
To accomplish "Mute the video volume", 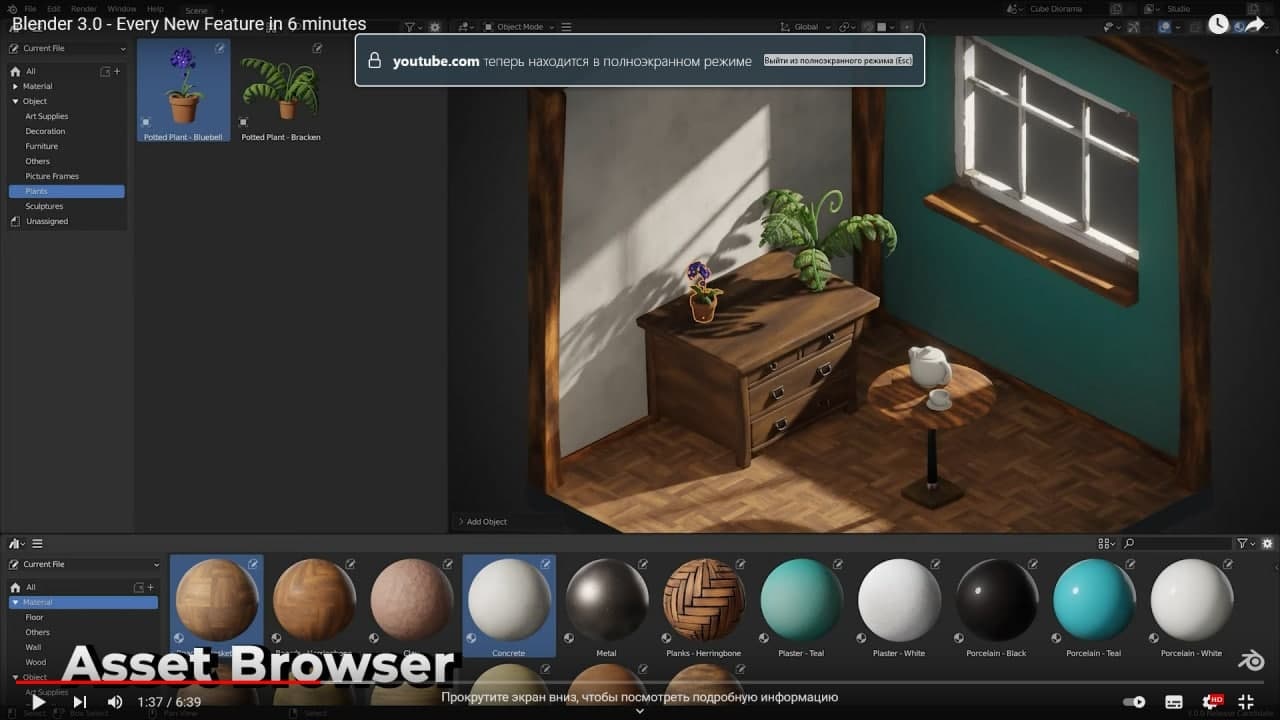I will coord(115,702).
